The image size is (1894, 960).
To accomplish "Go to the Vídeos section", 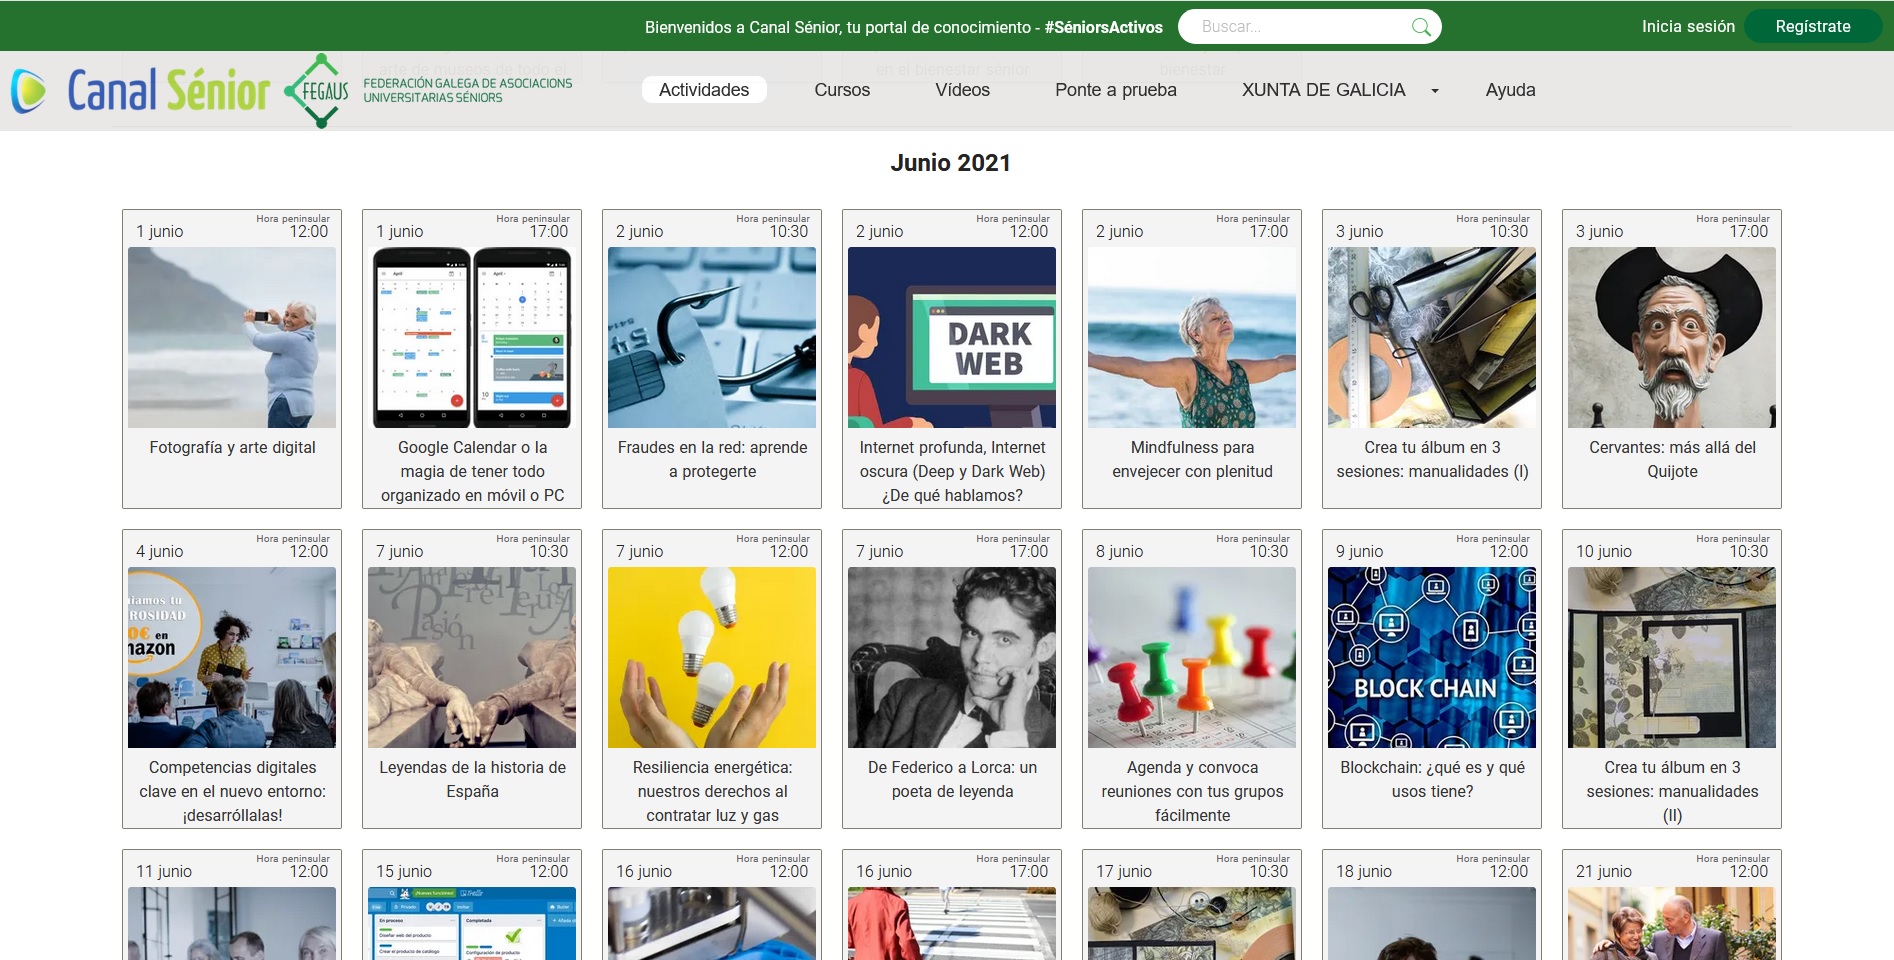I will pyautogui.click(x=962, y=90).
